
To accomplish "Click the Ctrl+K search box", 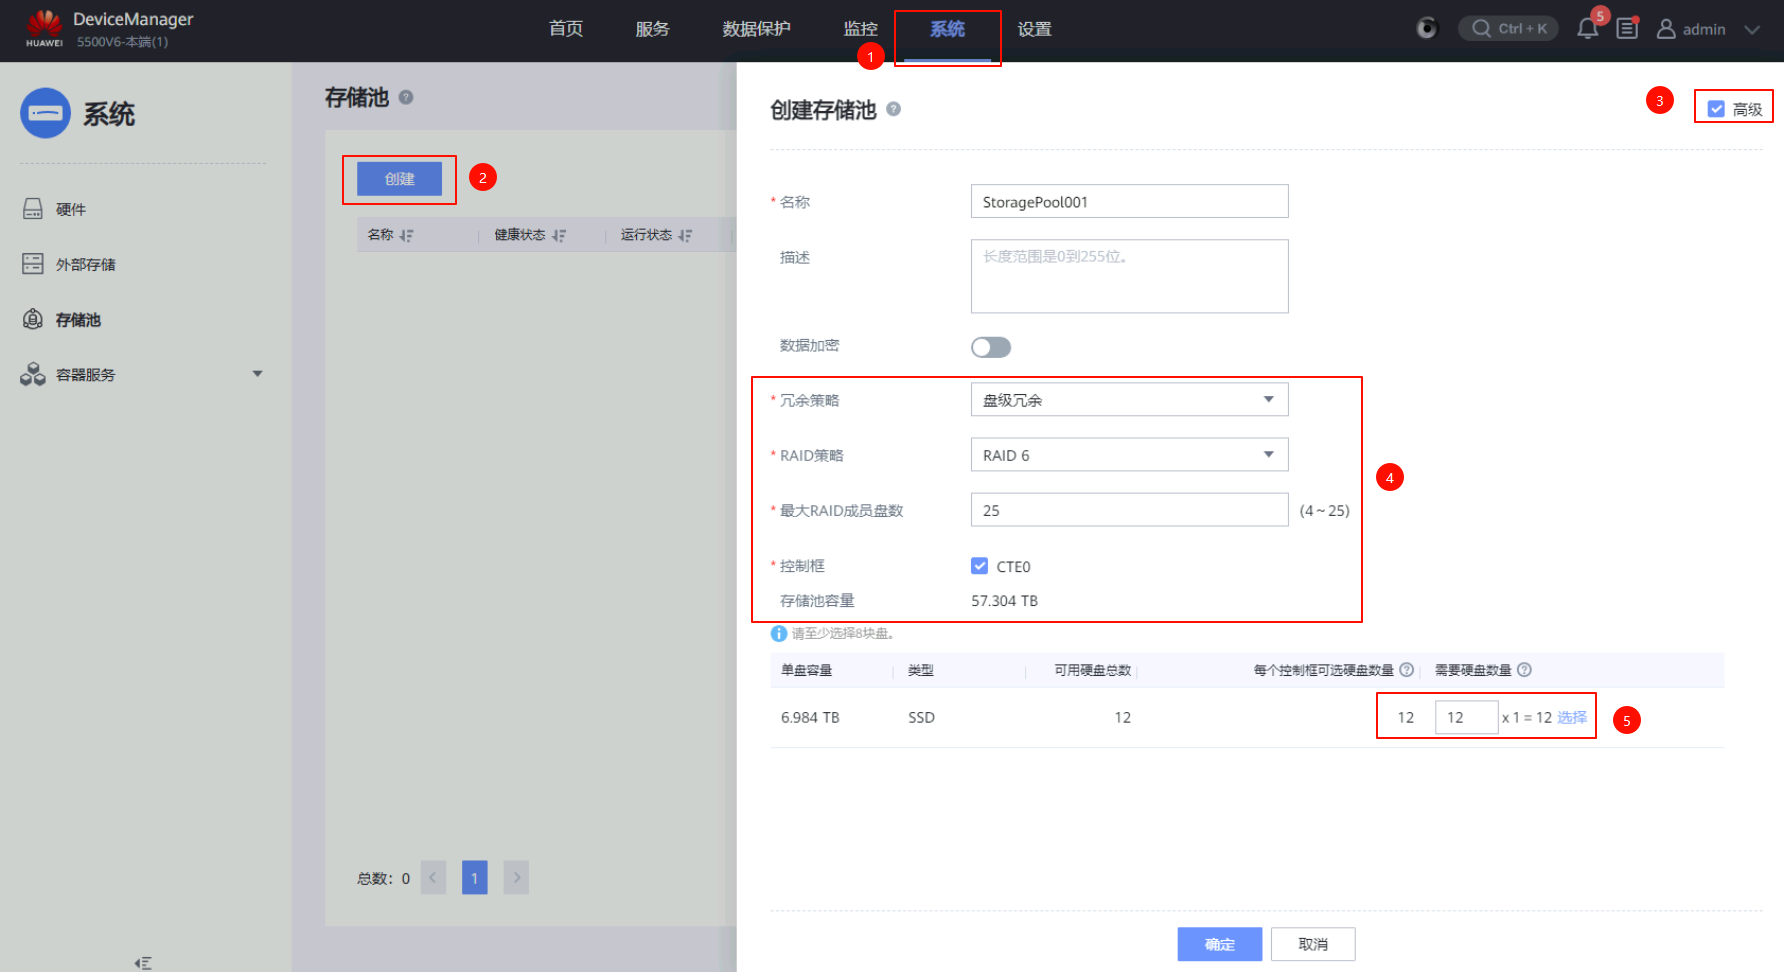I will [x=1508, y=29].
